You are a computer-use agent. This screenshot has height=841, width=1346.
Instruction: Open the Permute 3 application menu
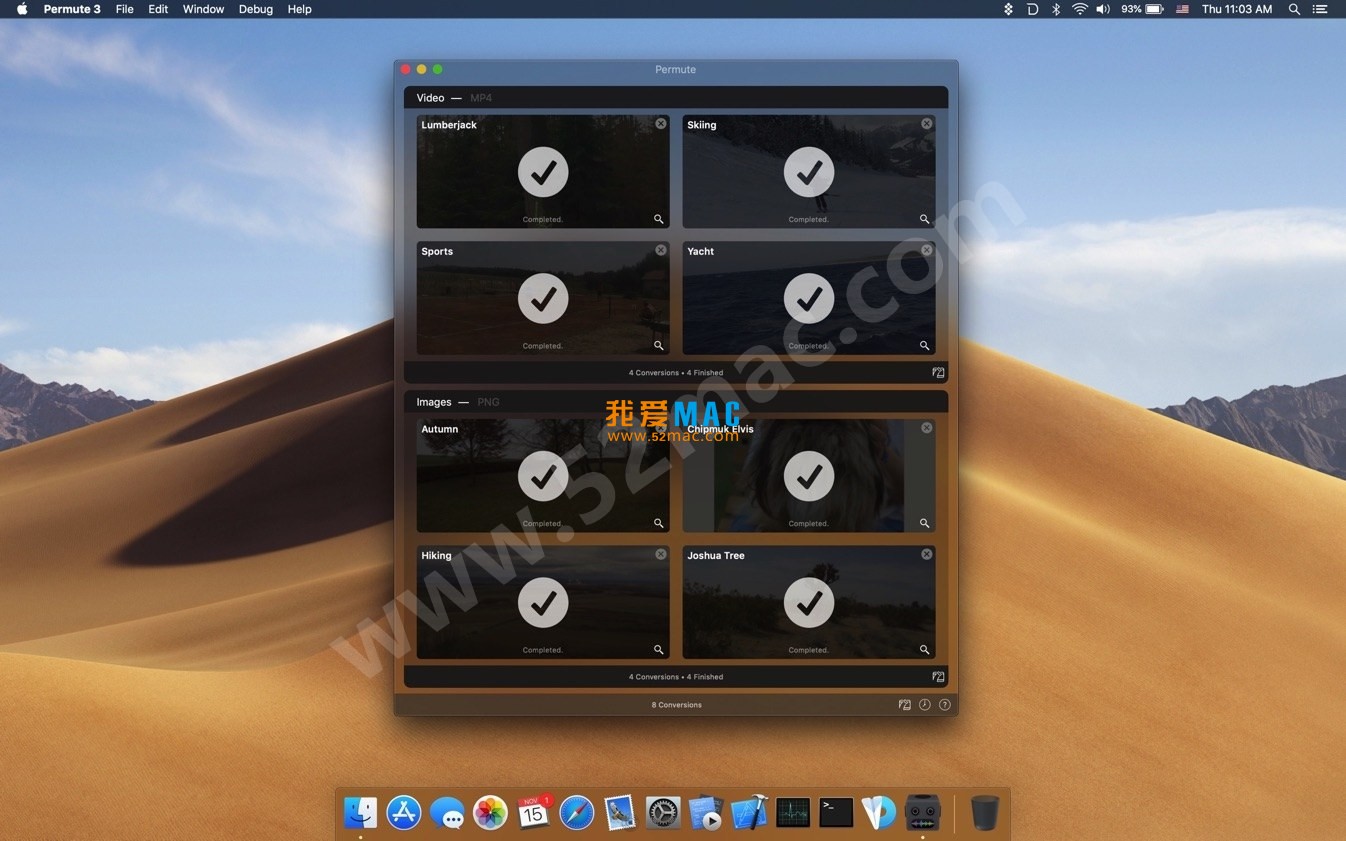pyautogui.click(x=72, y=9)
